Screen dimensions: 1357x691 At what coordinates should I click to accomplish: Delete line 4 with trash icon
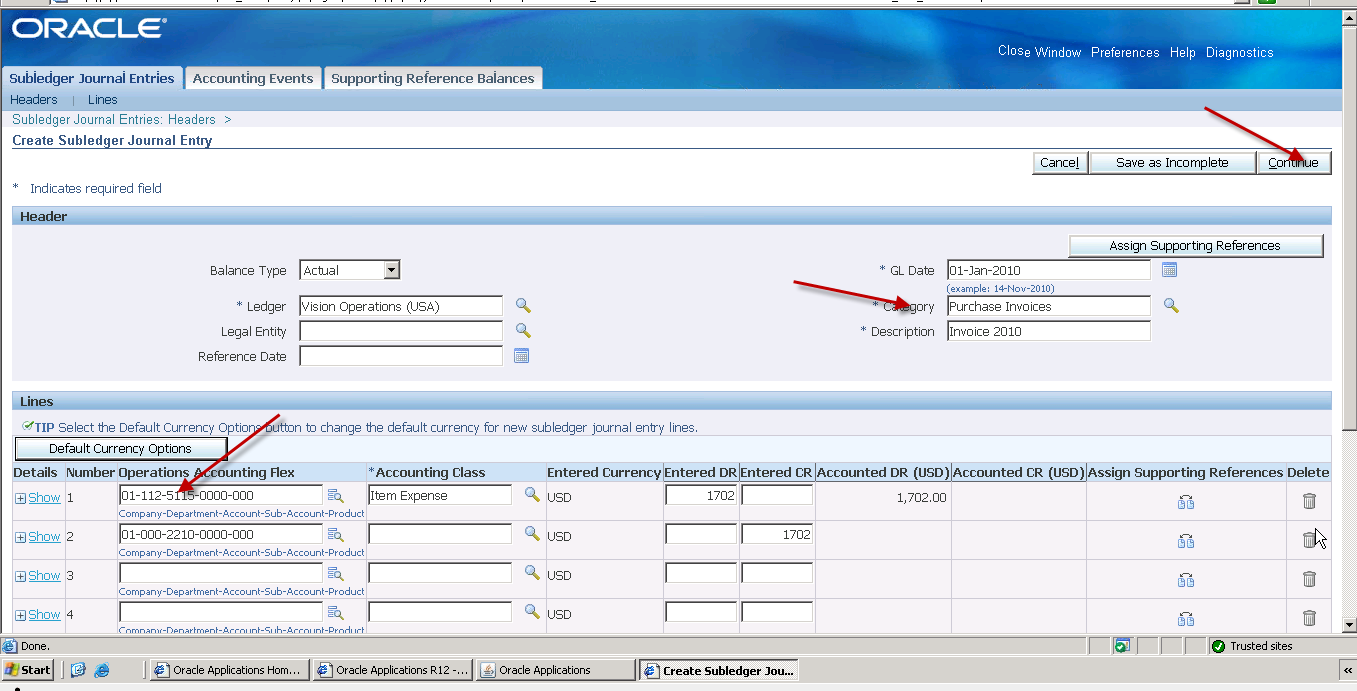click(1309, 618)
